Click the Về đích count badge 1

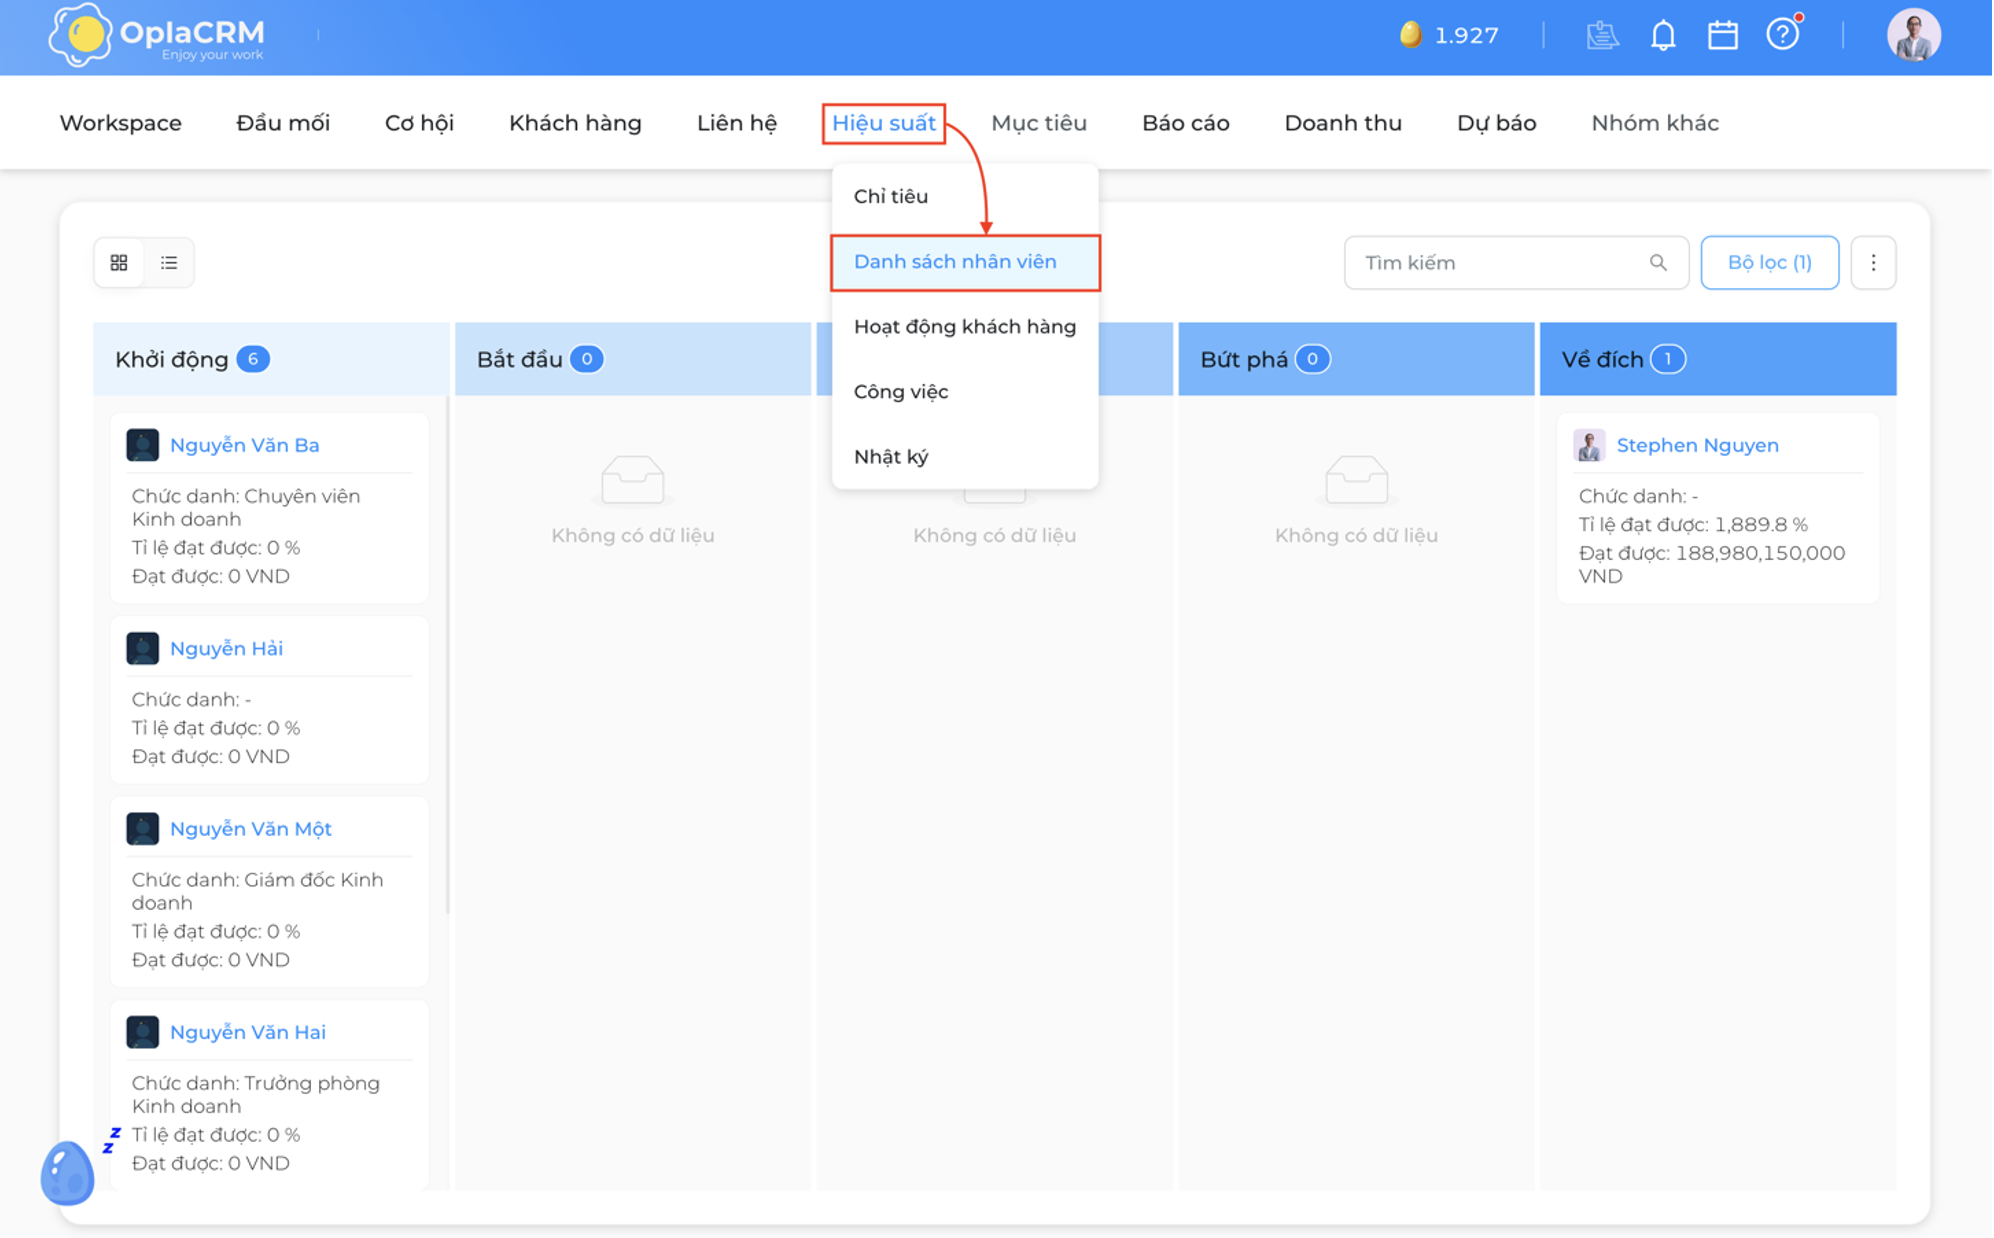(x=1667, y=359)
